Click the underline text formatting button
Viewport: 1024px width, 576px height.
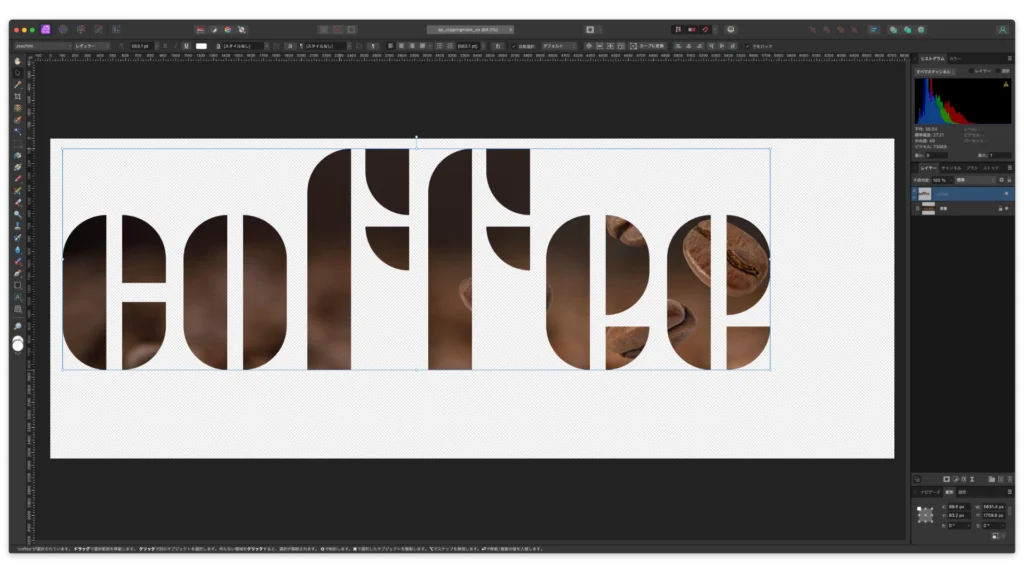[x=186, y=46]
